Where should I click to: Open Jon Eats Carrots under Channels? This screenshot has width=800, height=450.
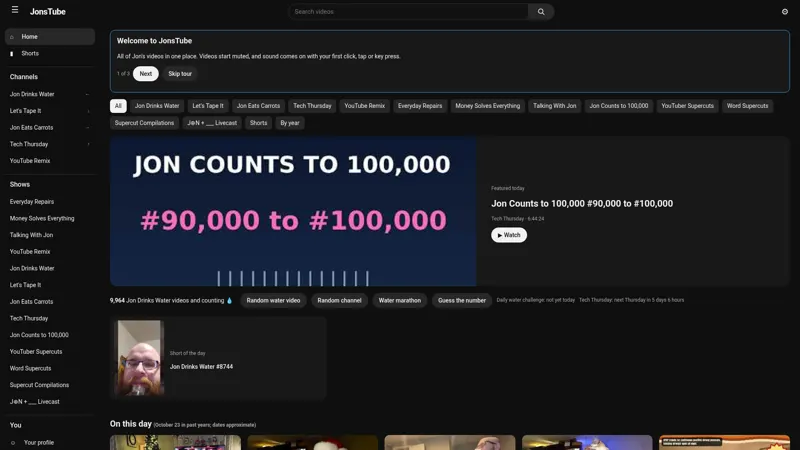(x=32, y=128)
